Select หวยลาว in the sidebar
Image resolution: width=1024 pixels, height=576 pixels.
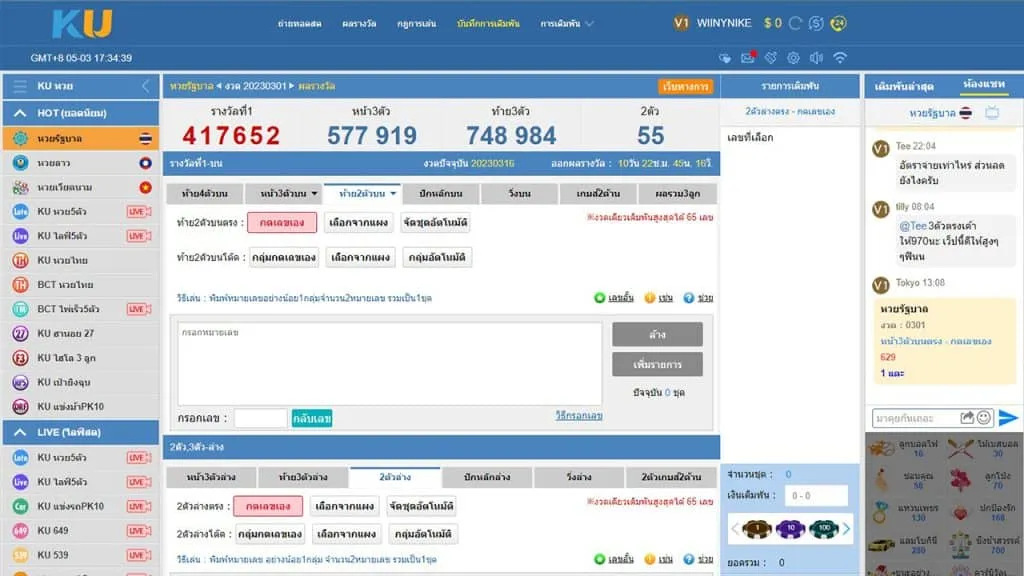(x=81, y=163)
